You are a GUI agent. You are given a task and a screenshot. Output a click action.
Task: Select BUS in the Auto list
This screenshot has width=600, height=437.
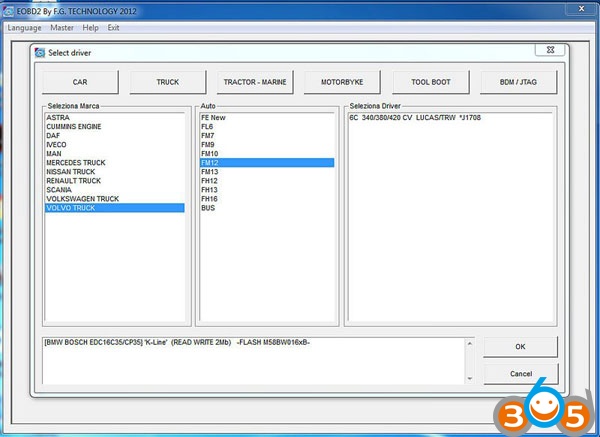click(x=267, y=208)
